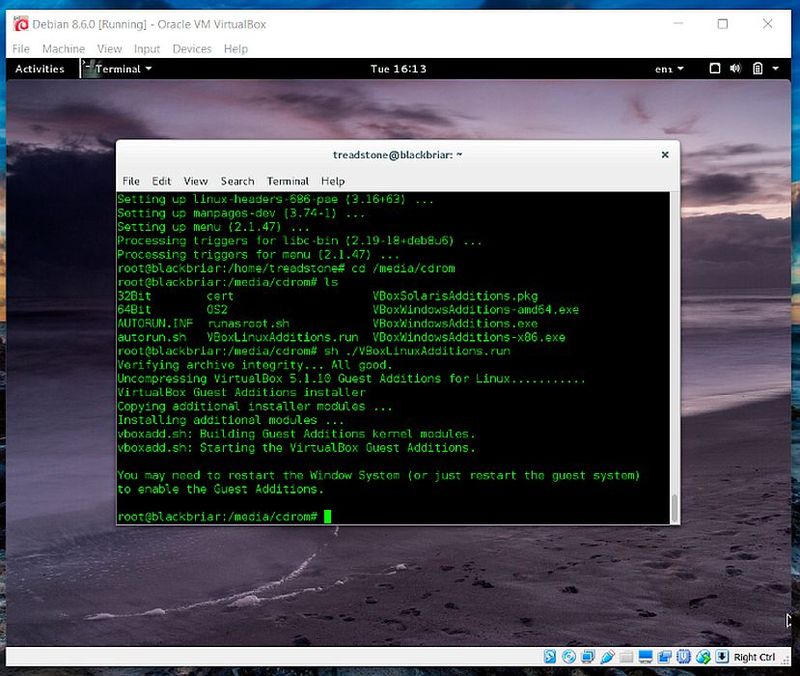The width and height of the screenshot is (800, 676).
Task: Open the Activities overview
Action: pyautogui.click(x=40, y=69)
